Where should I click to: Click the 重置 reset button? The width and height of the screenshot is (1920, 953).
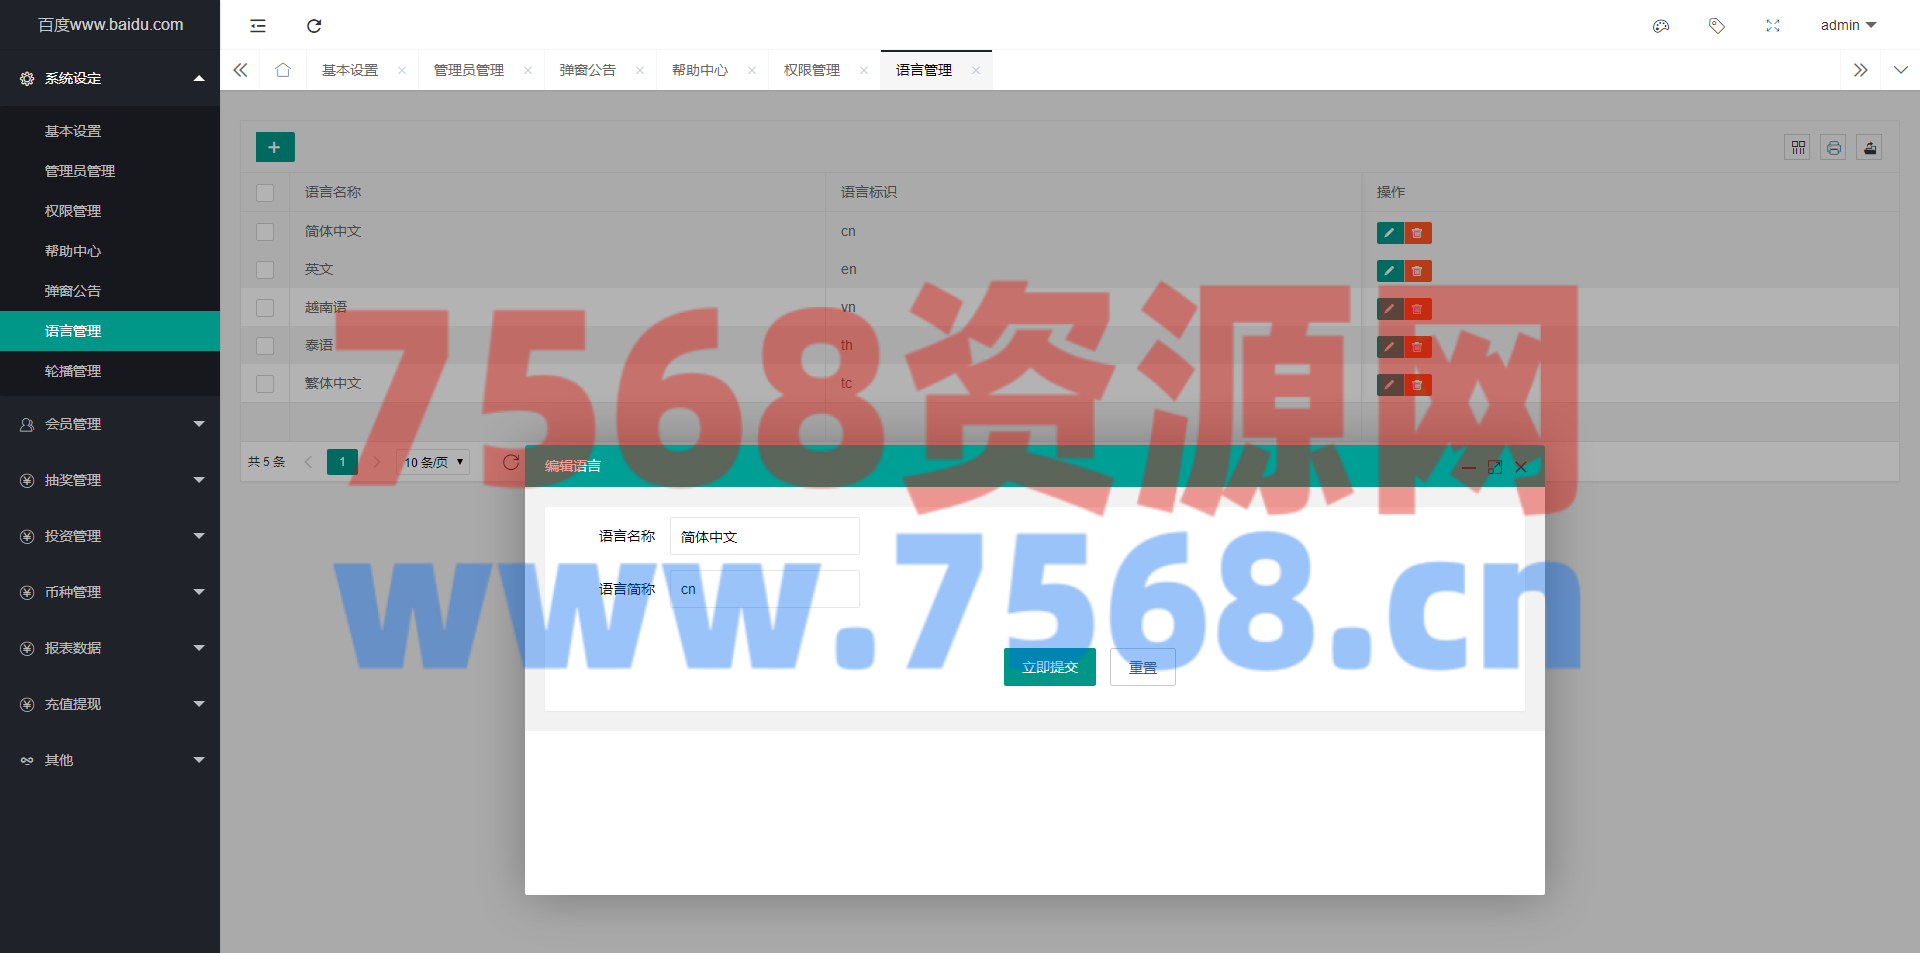(x=1142, y=667)
